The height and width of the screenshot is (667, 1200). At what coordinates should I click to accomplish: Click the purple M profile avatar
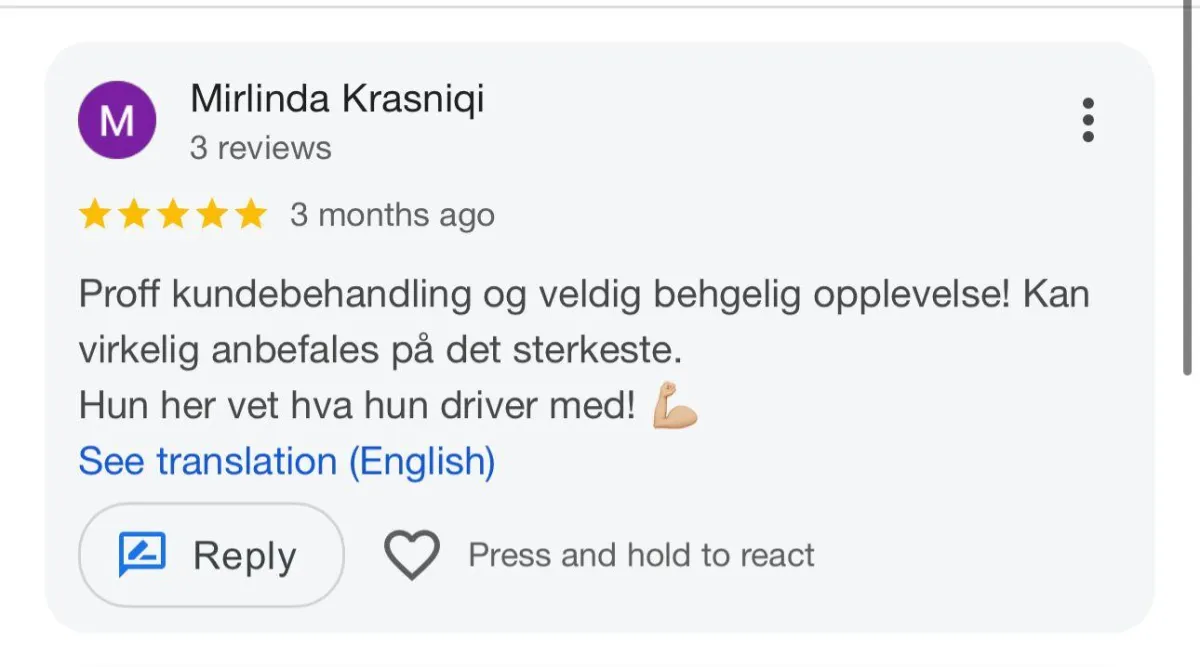point(117,120)
